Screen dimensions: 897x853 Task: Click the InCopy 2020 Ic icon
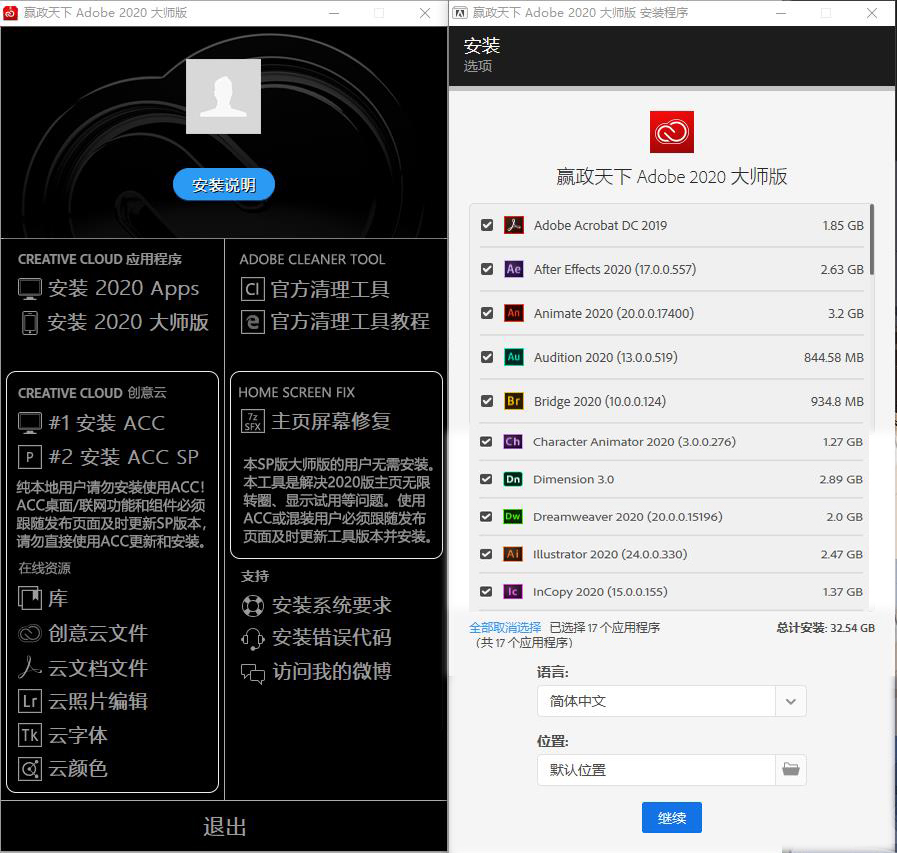pos(513,592)
